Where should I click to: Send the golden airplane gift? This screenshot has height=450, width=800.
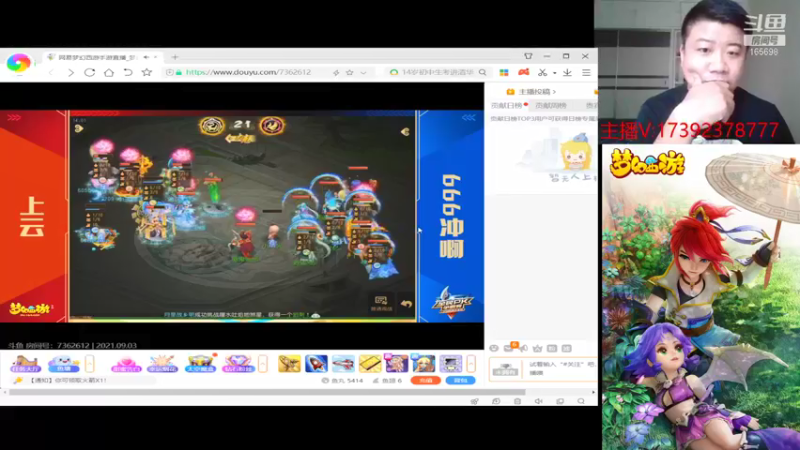(289, 364)
